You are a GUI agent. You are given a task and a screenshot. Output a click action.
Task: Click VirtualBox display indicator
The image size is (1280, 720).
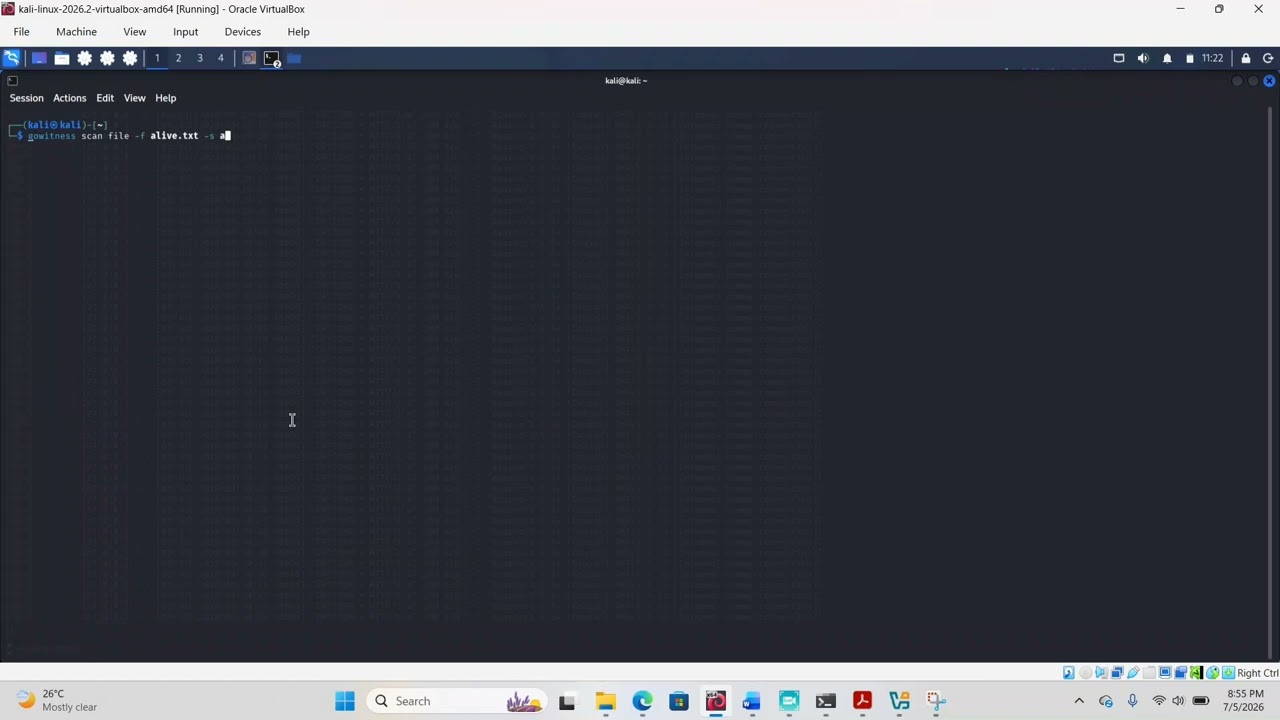(1165, 673)
